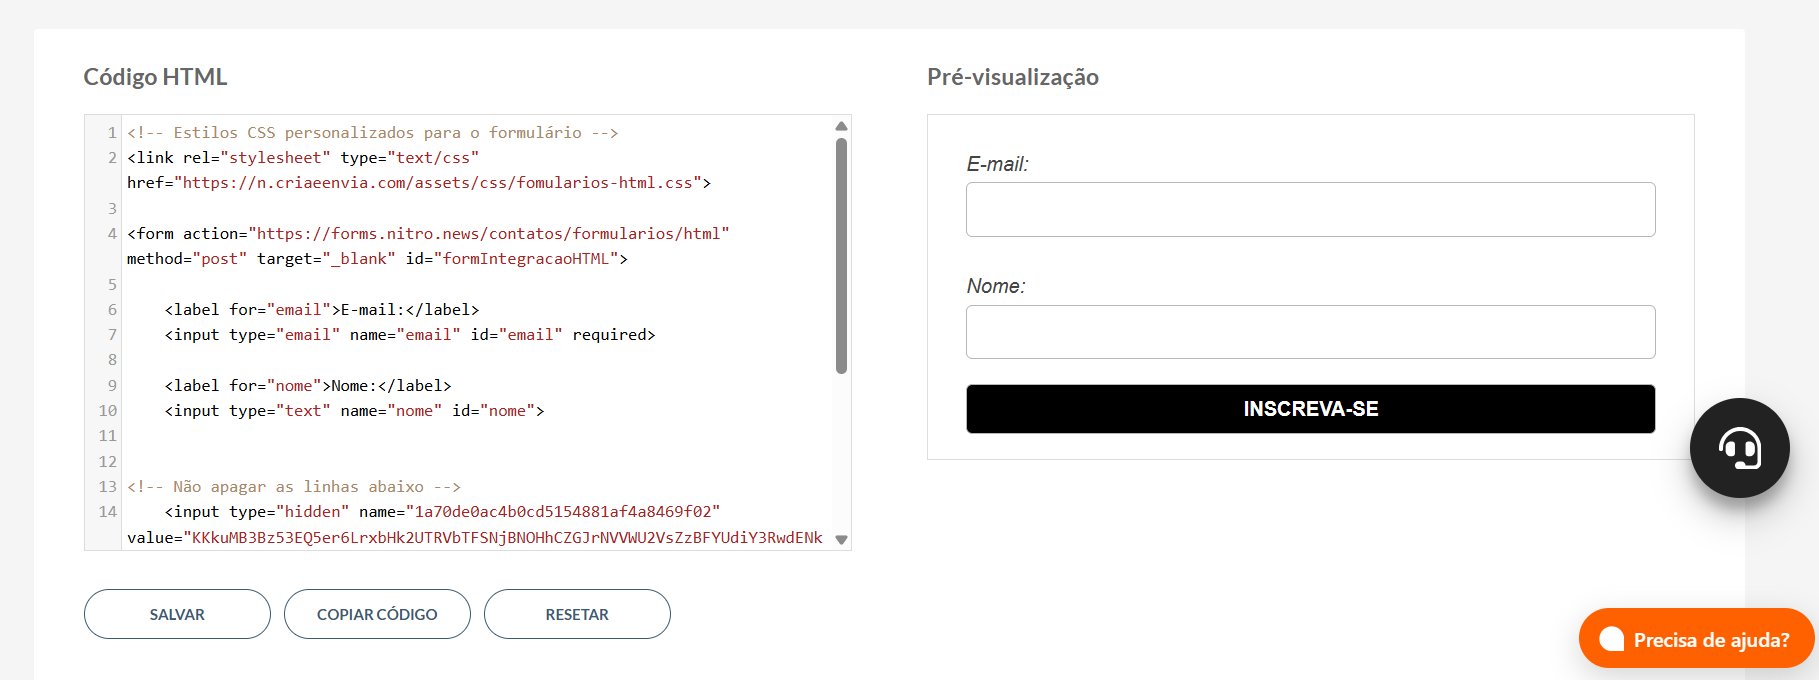The width and height of the screenshot is (1819, 680).
Task: Focus the Nome preview input field
Action: (x=1310, y=332)
